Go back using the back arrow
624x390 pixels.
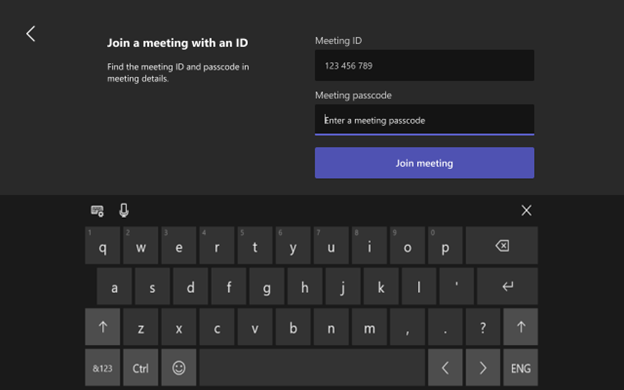click(x=31, y=34)
